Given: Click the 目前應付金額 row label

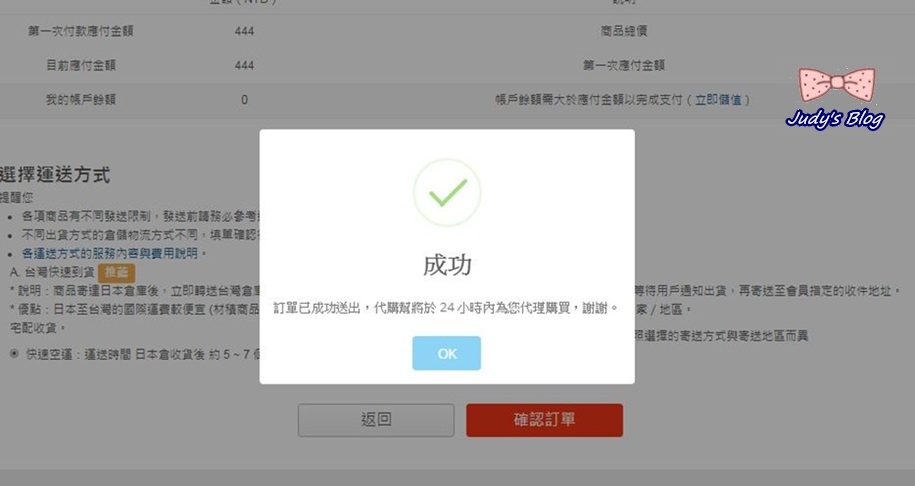Looking at the screenshot, I should pyautogui.click(x=81, y=65).
